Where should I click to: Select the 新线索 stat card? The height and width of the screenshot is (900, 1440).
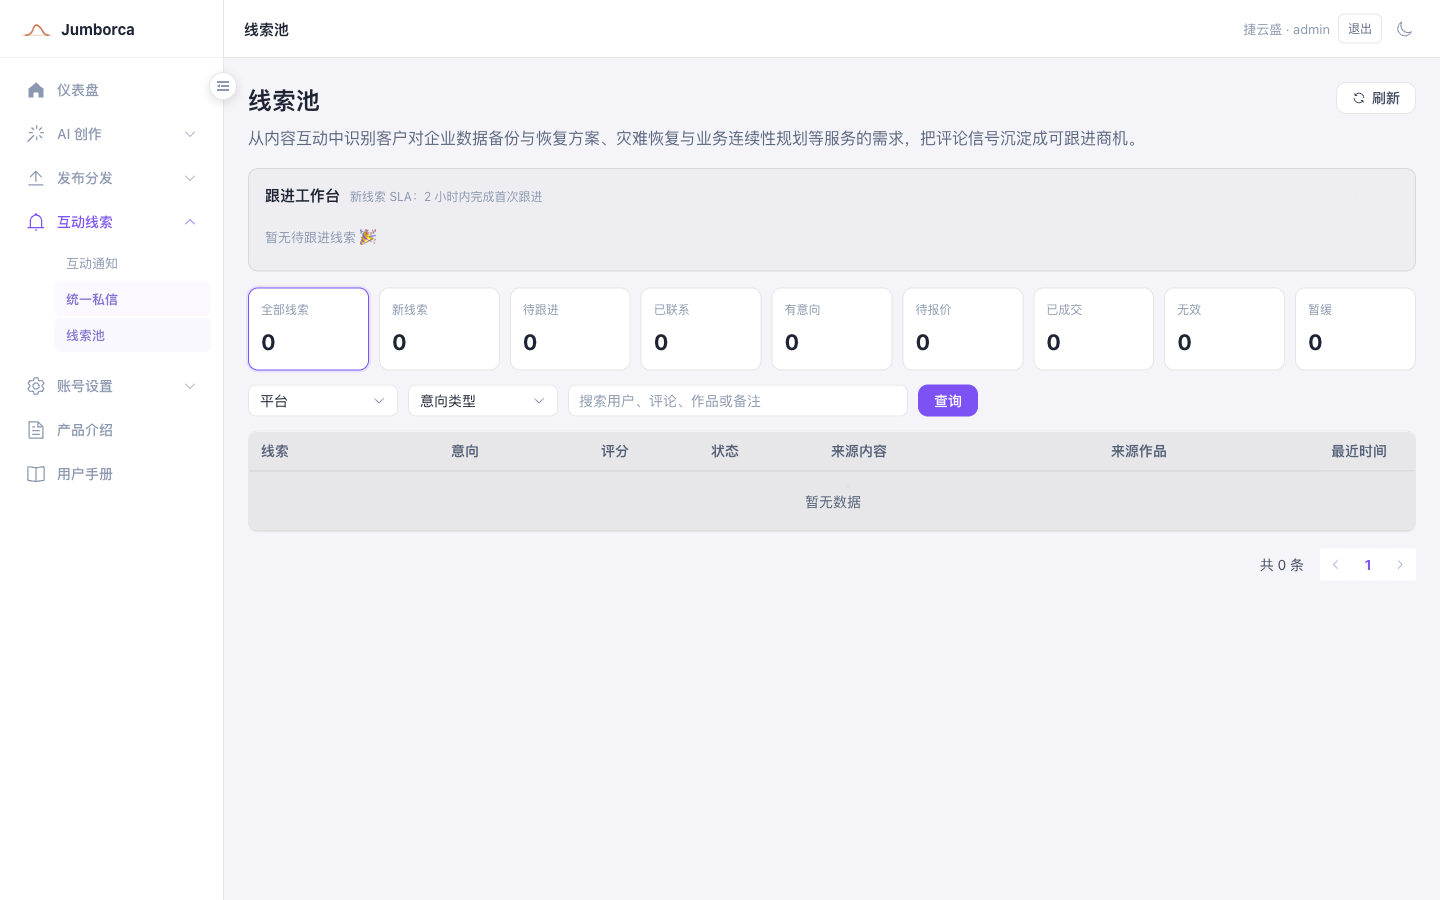[439, 329]
